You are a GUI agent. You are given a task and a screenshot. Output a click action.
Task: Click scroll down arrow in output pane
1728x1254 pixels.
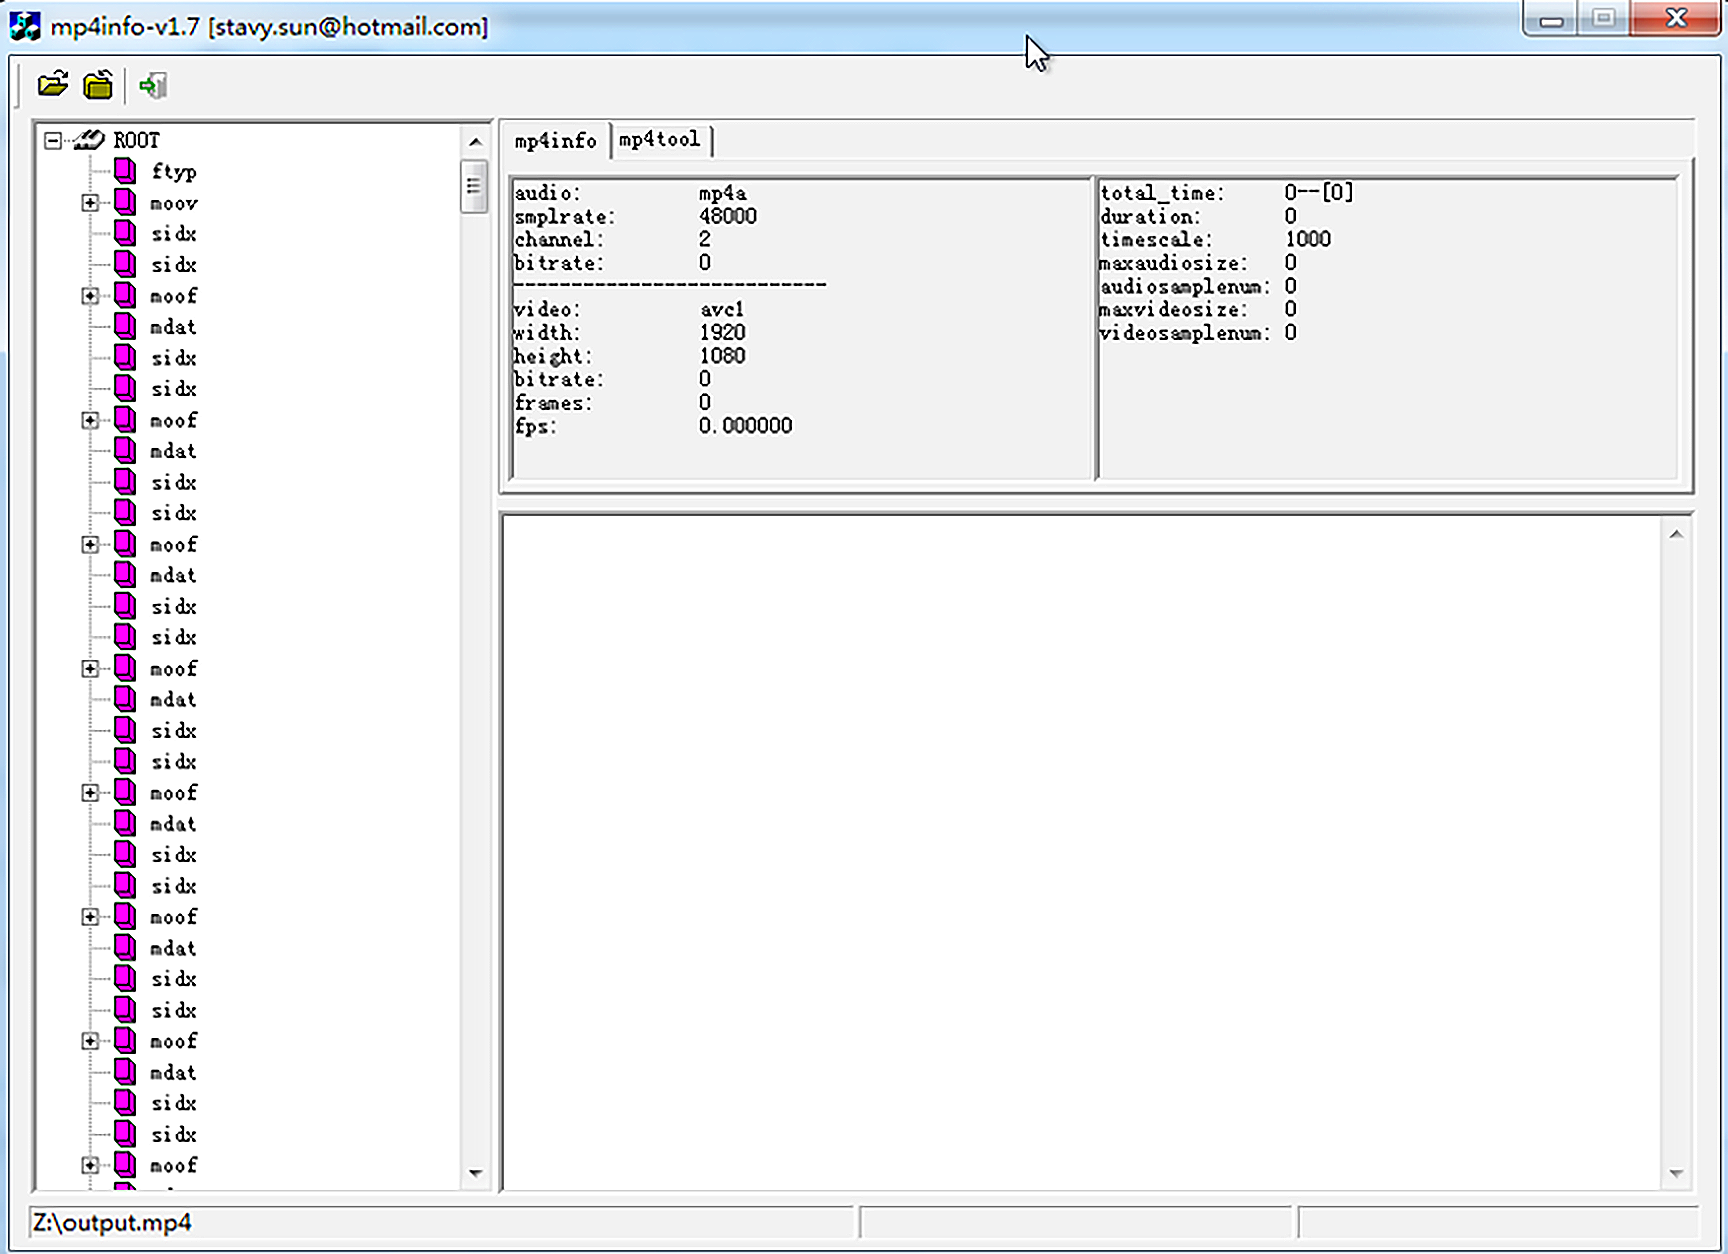pos(1676,1173)
